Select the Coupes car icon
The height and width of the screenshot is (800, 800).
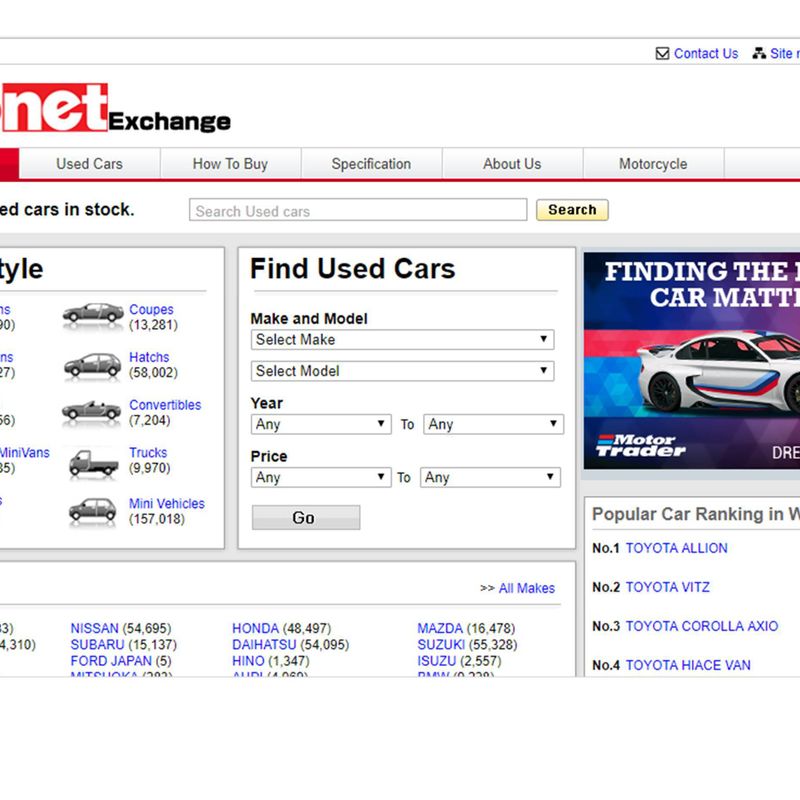click(93, 314)
